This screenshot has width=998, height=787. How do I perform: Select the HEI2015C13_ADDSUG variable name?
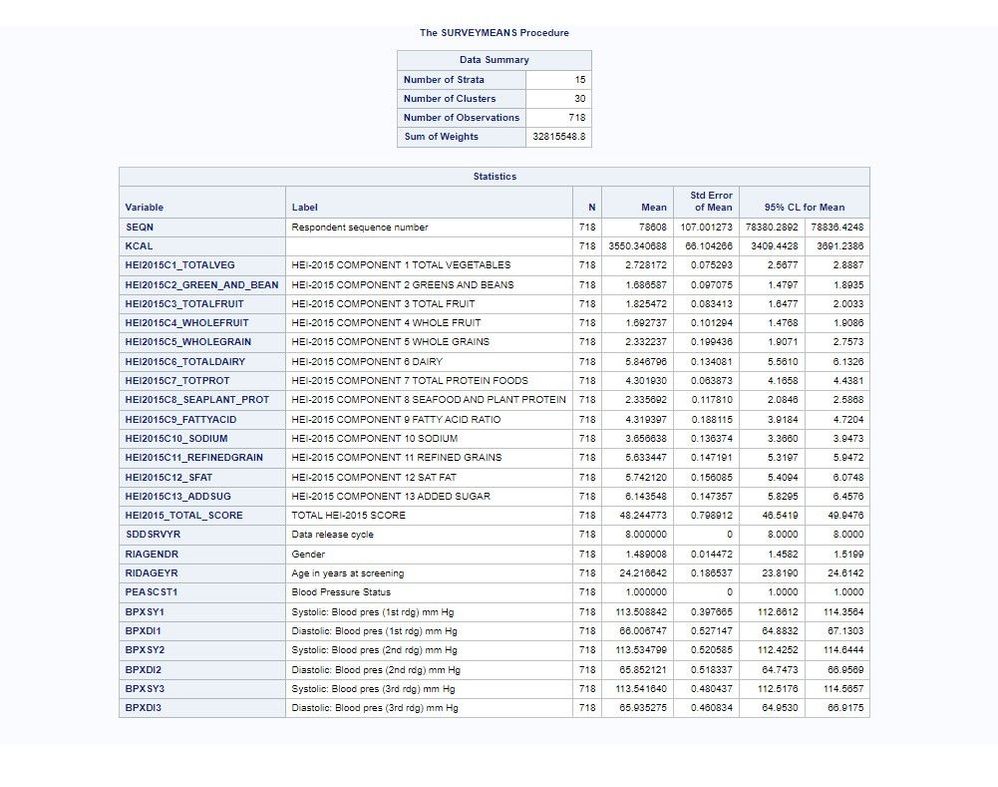[x=178, y=497]
